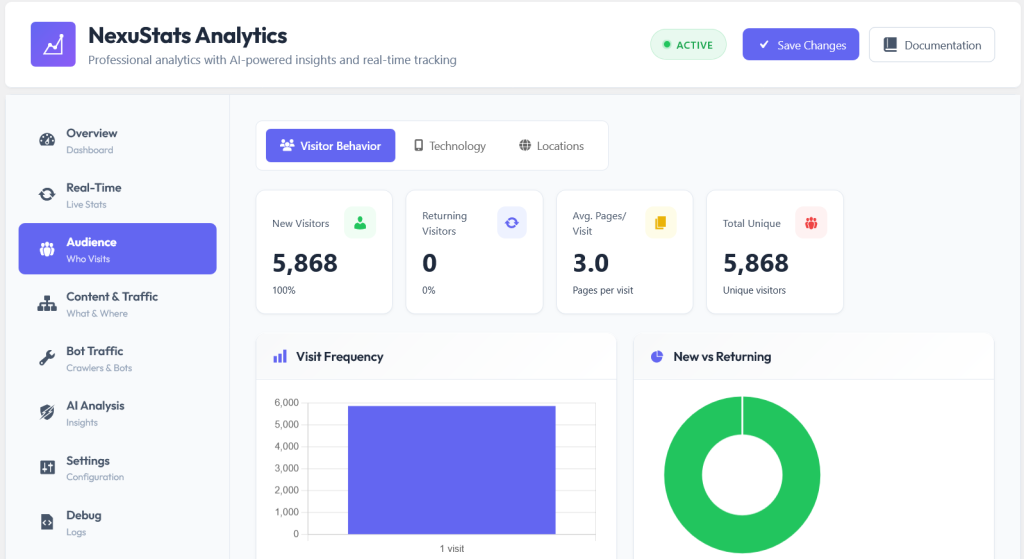Screen dimensions: 1024x559
Task: Click the Returning Visitors refresh icon
Action: point(511,223)
